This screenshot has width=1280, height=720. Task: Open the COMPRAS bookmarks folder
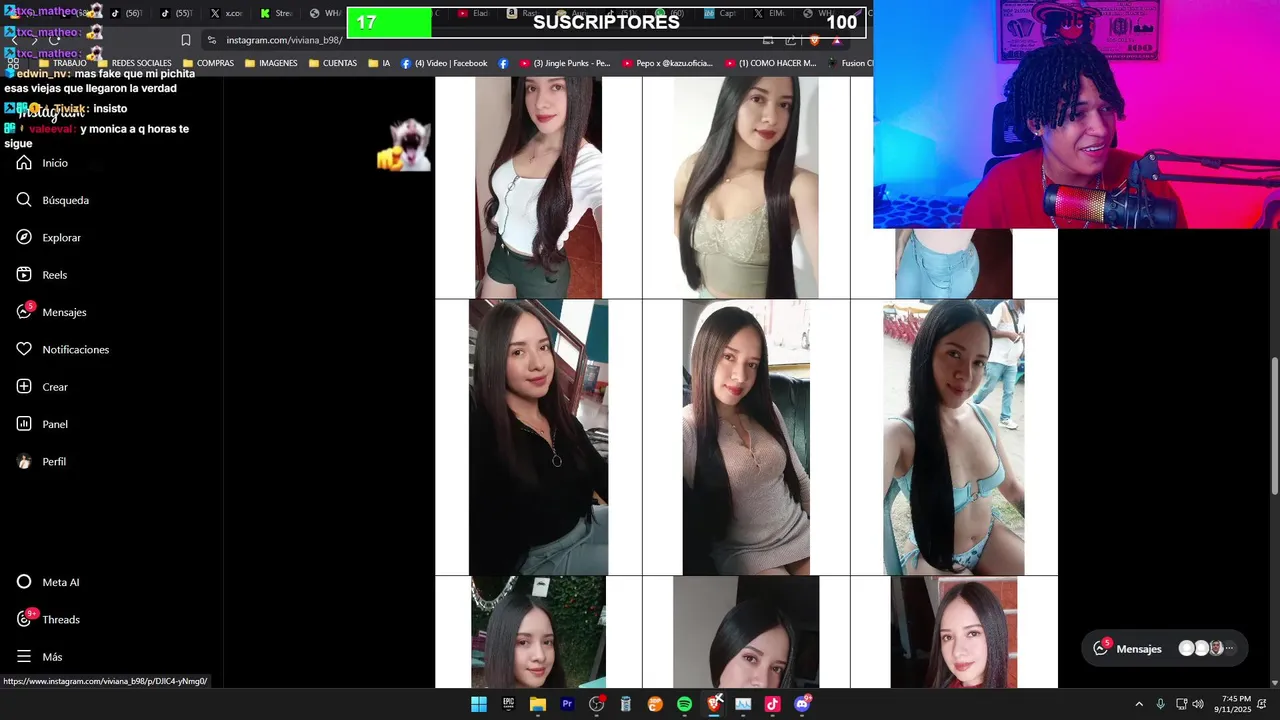click(x=208, y=63)
